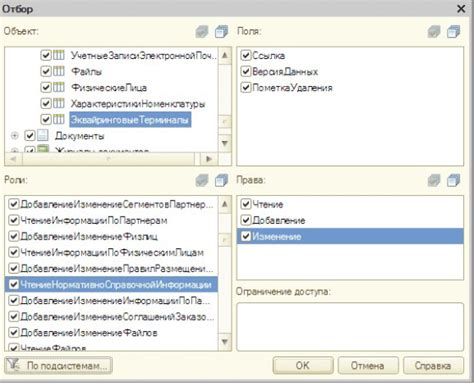Toggle ДобавлениеИзменениеФайлов role checkbox
Screen dimensions: 474x386
13,332
